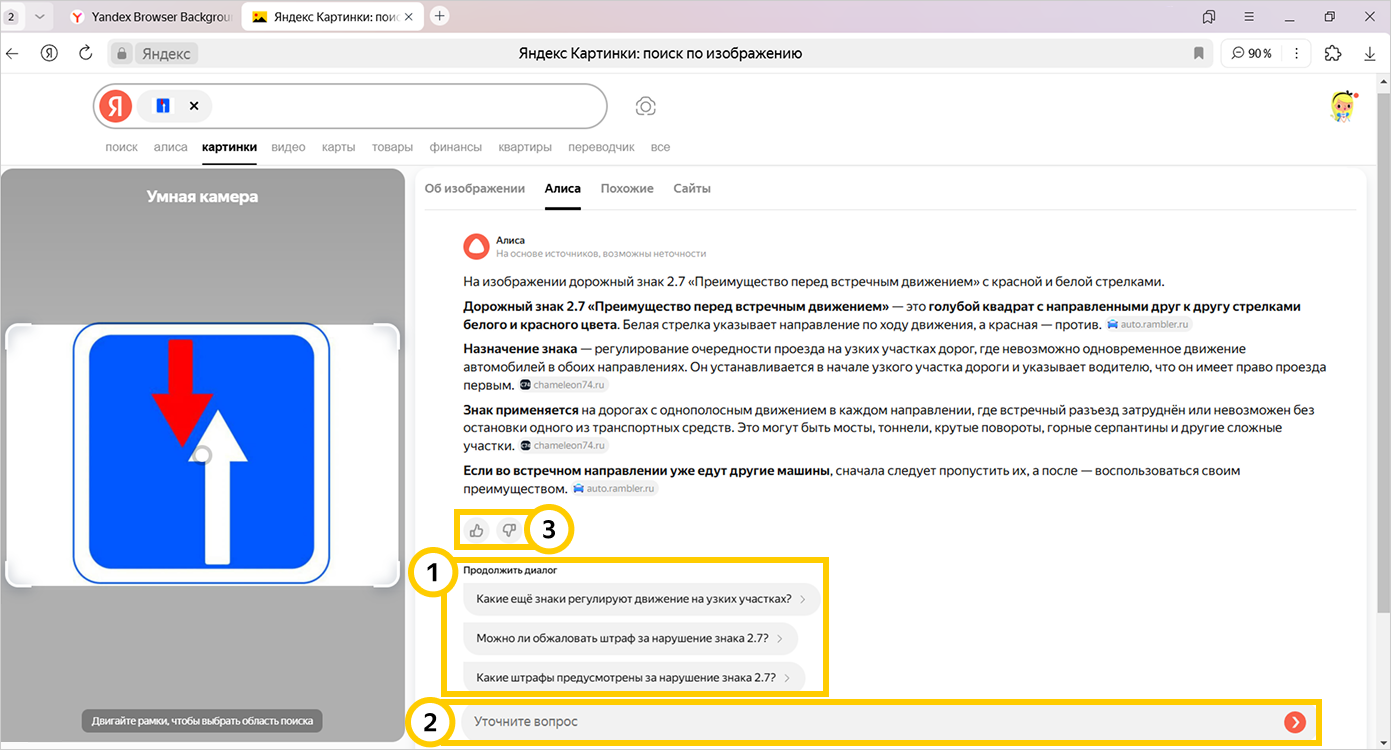Select видео in the search navigation
The width and height of the screenshot is (1391, 750).
[x=288, y=147]
